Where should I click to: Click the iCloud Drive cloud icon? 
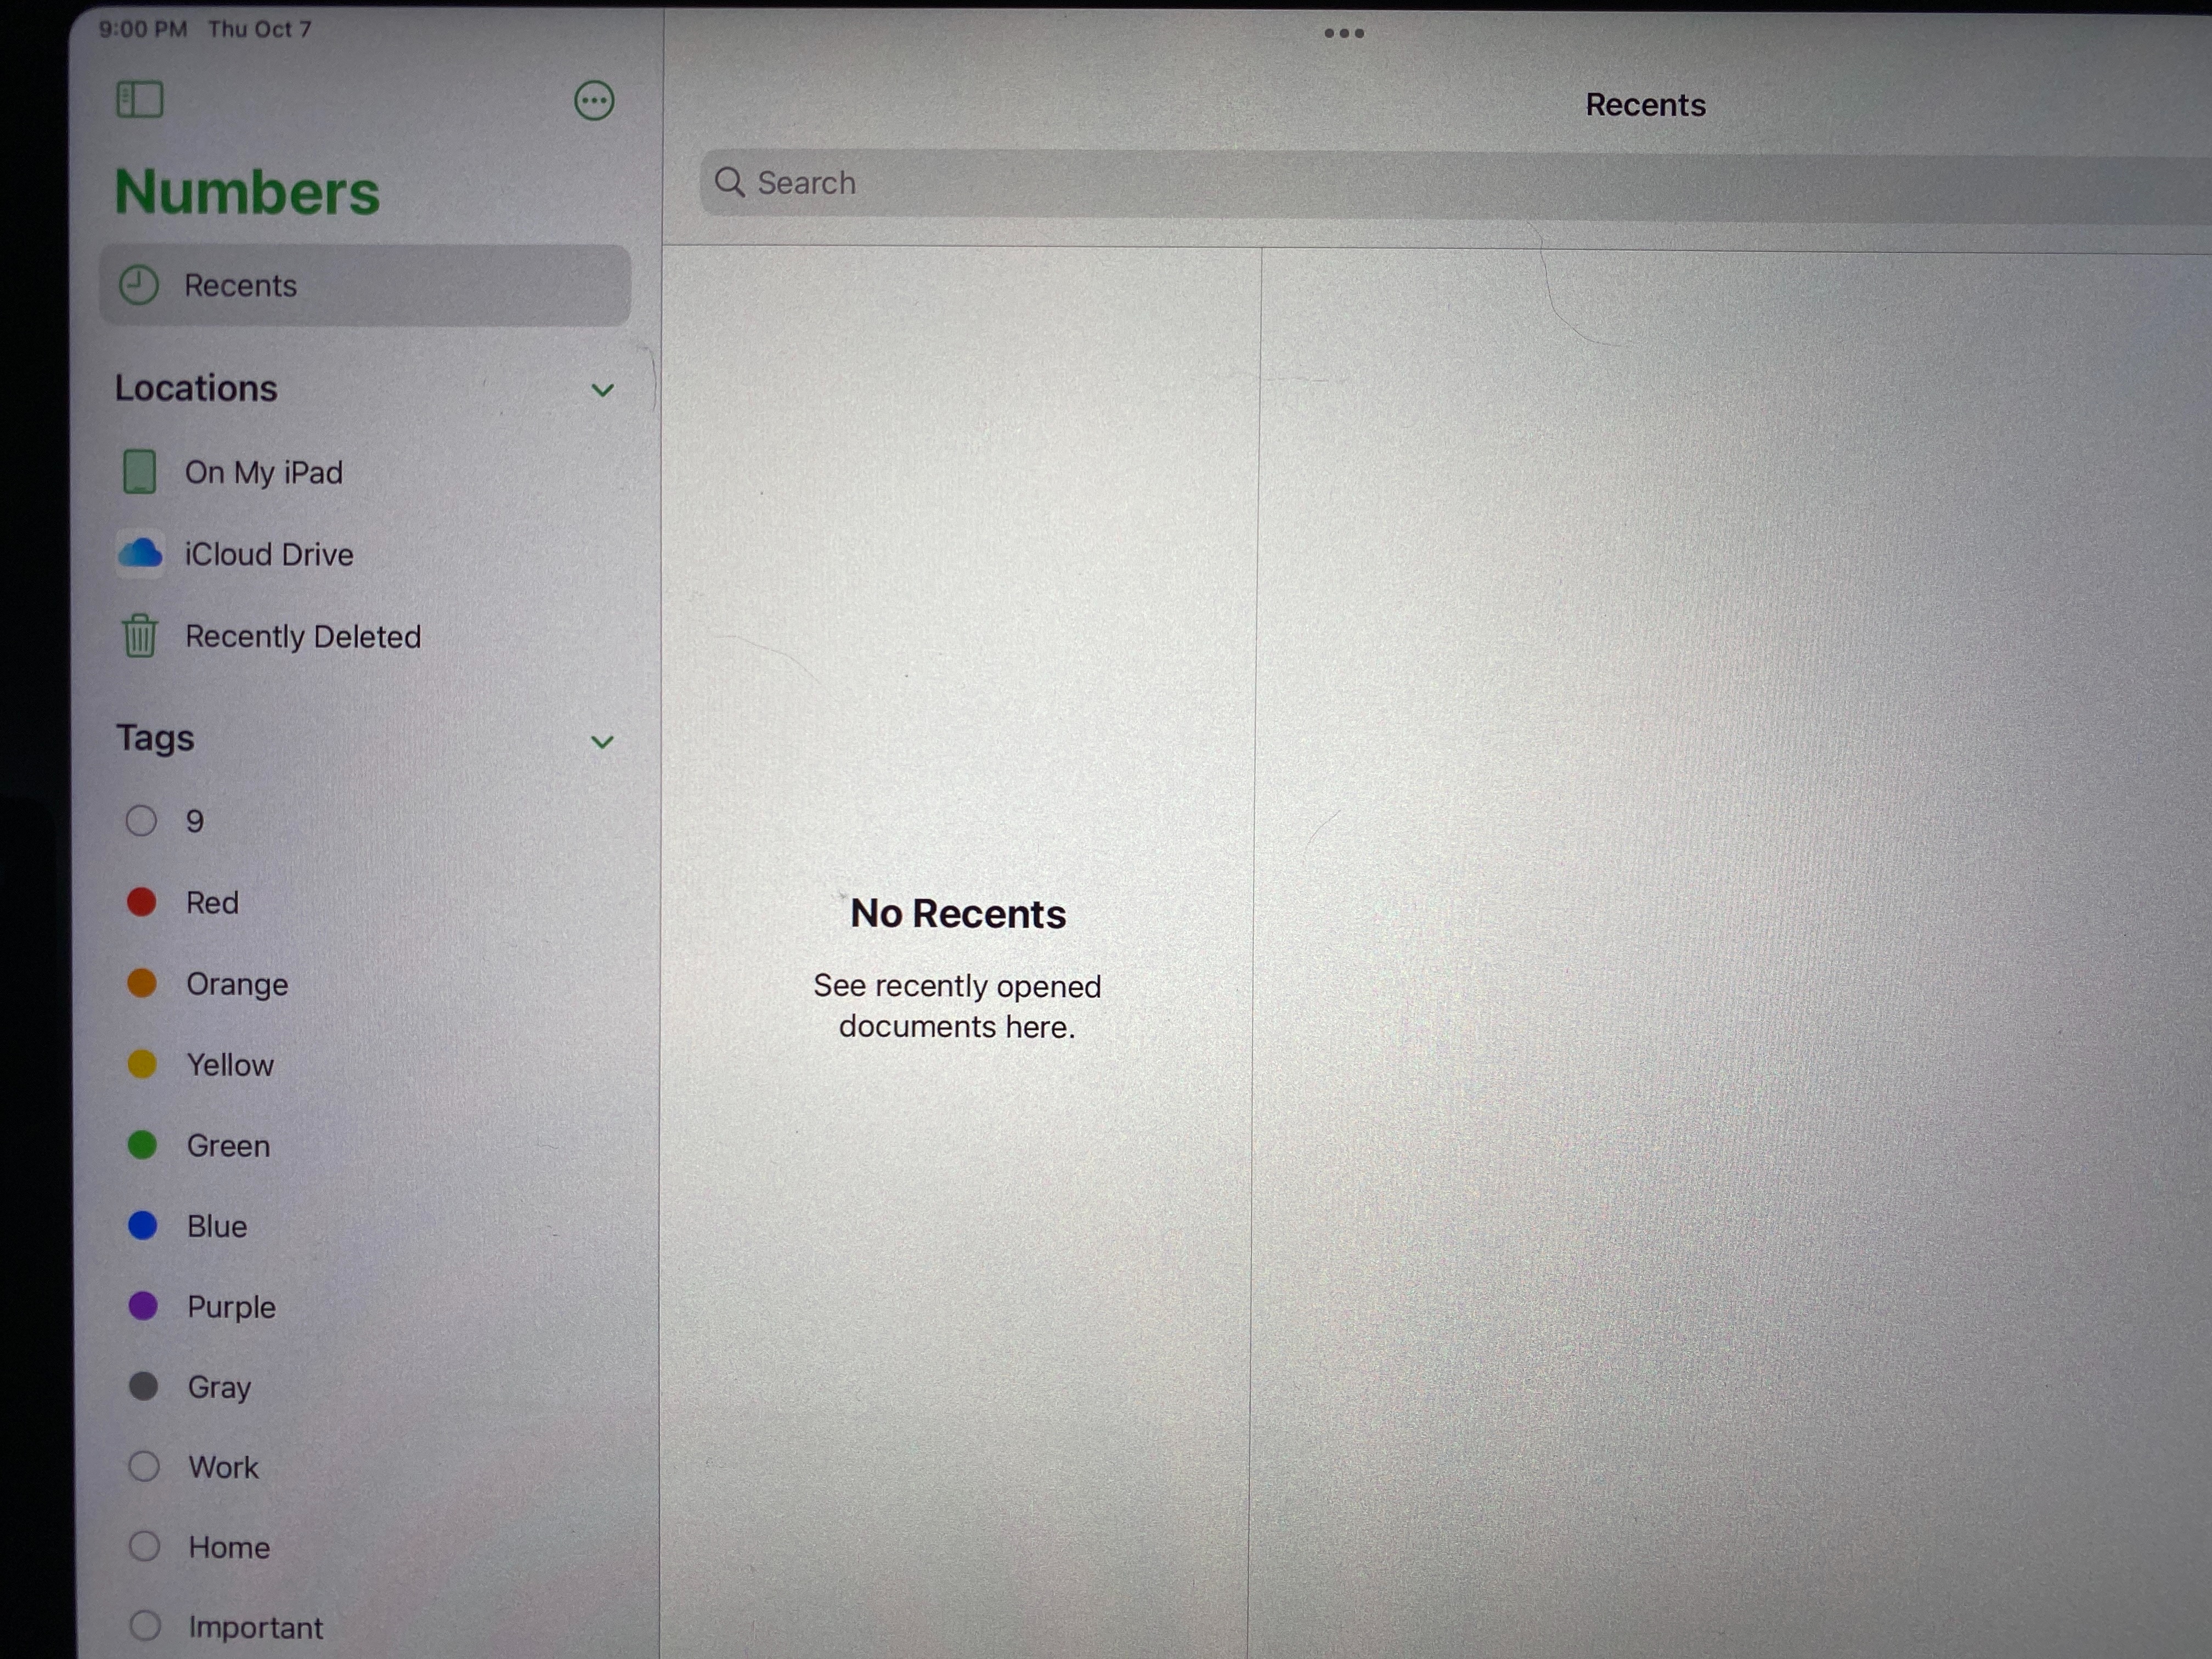(x=140, y=553)
